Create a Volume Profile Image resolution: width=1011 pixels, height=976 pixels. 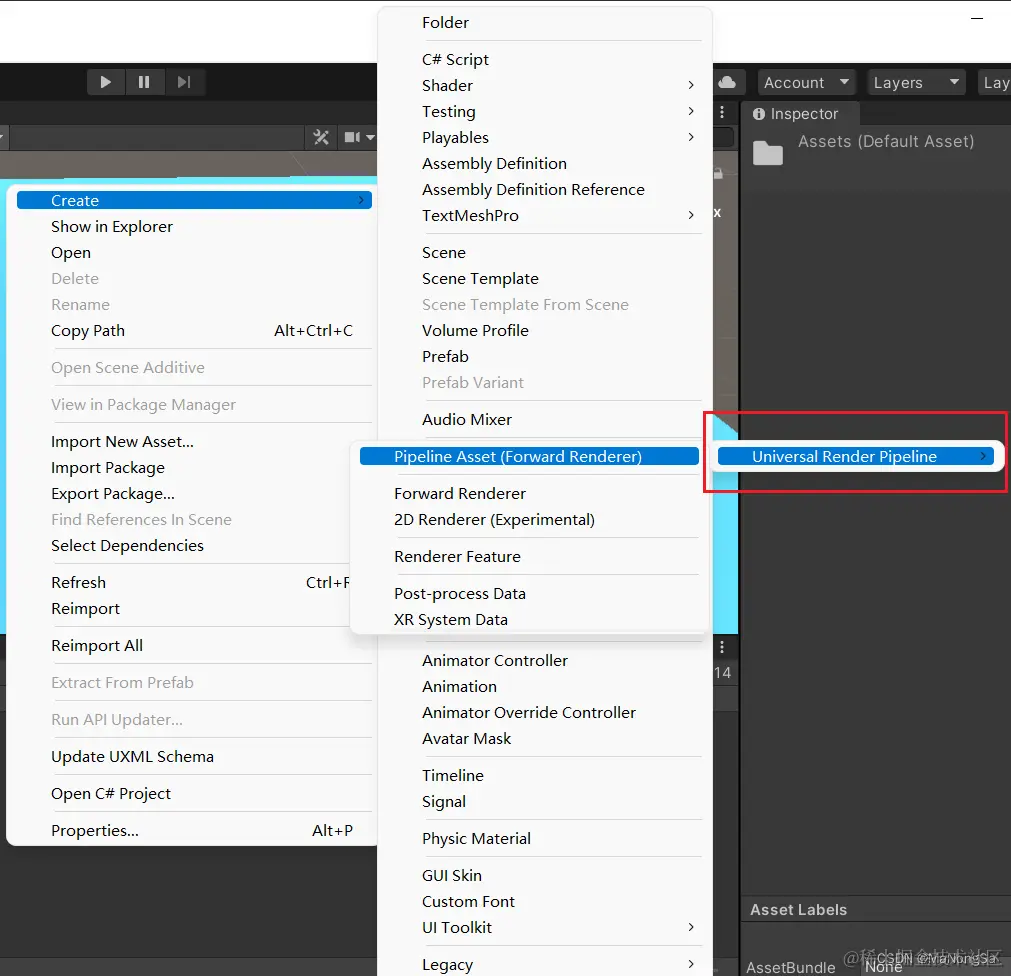545,331
